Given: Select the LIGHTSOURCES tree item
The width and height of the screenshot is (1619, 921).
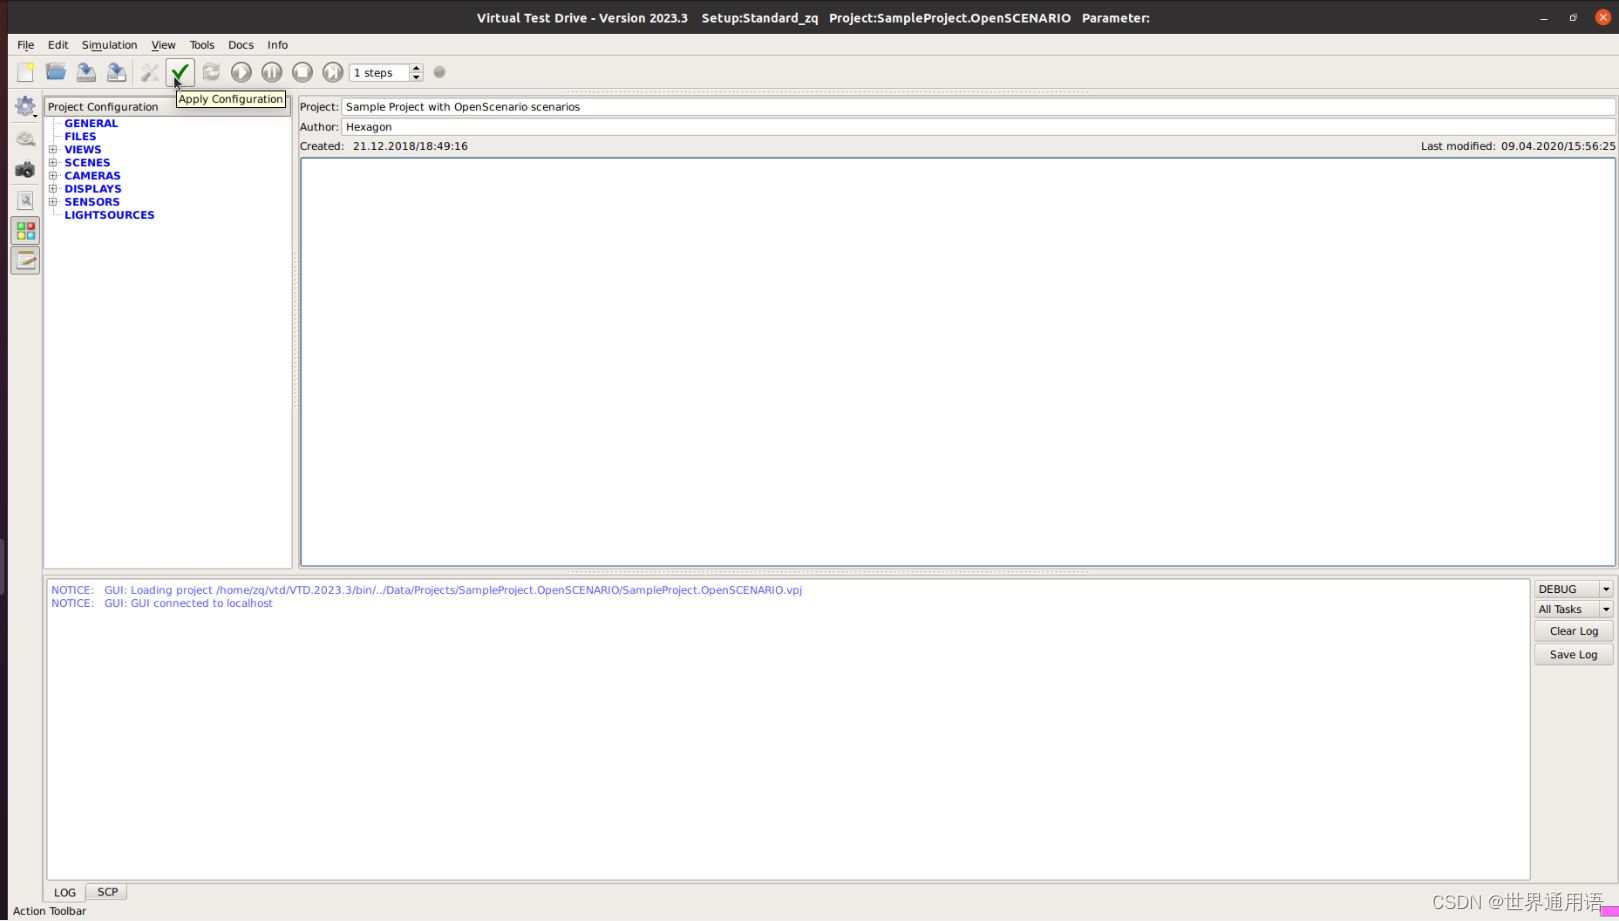Looking at the screenshot, I should click(x=109, y=214).
